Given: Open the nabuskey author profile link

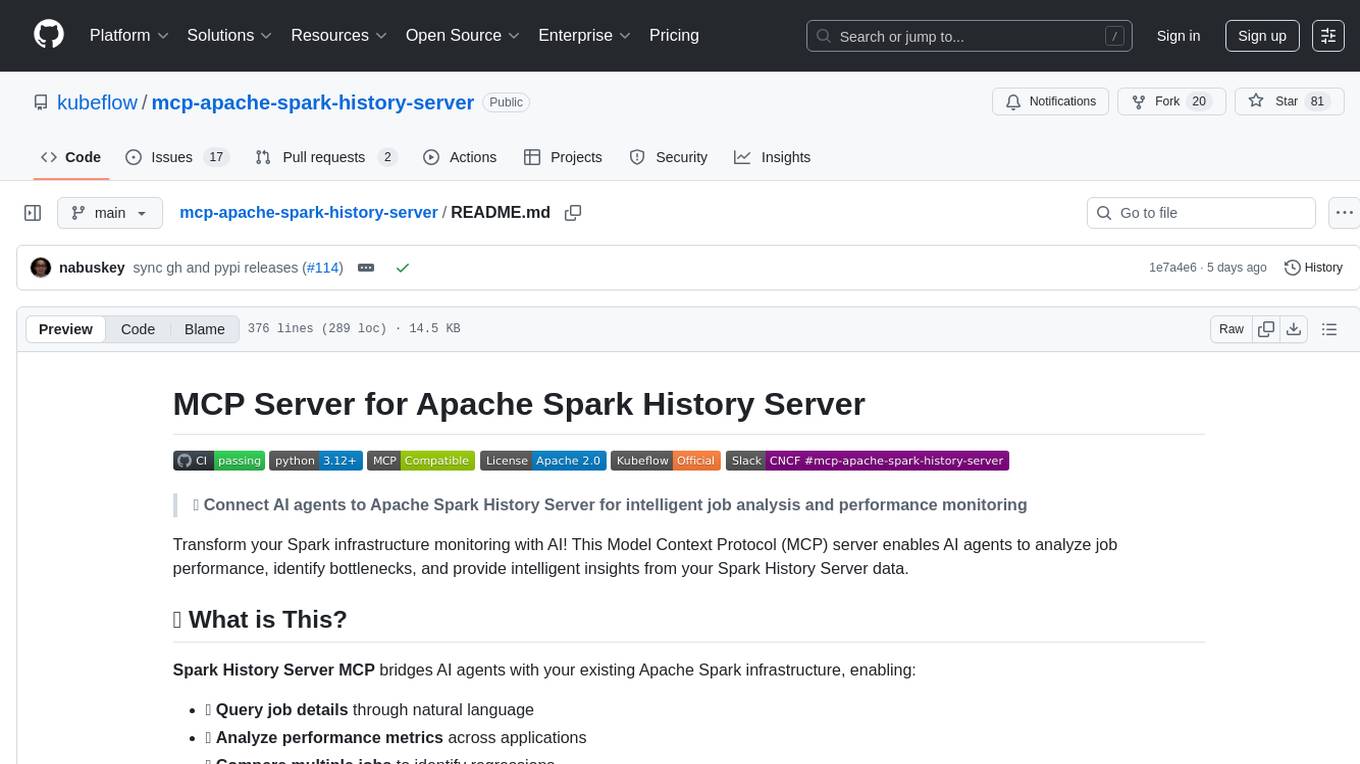Looking at the screenshot, I should (92, 268).
